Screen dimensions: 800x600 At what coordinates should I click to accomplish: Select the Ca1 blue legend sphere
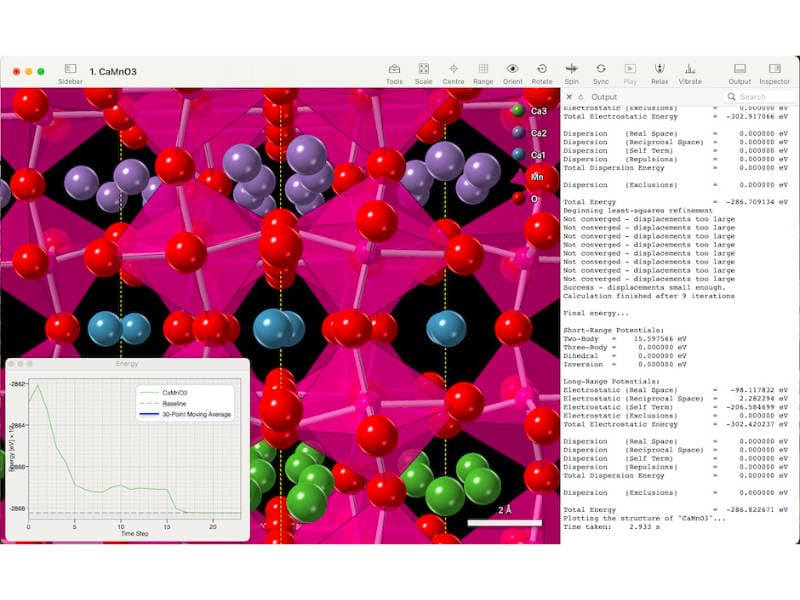point(518,155)
